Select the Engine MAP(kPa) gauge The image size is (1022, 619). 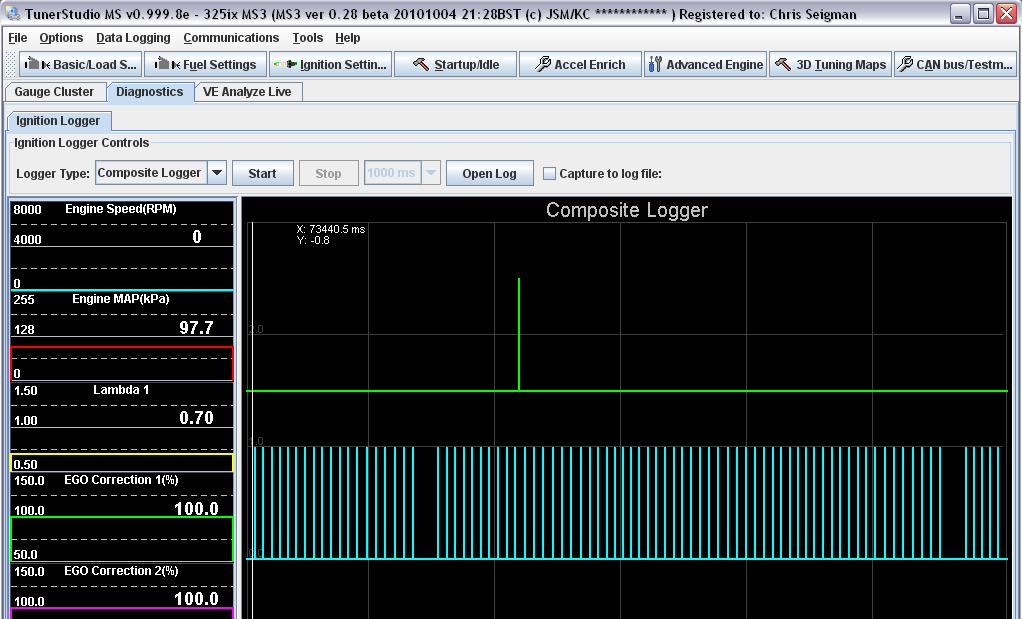pyautogui.click(x=122, y=336)
